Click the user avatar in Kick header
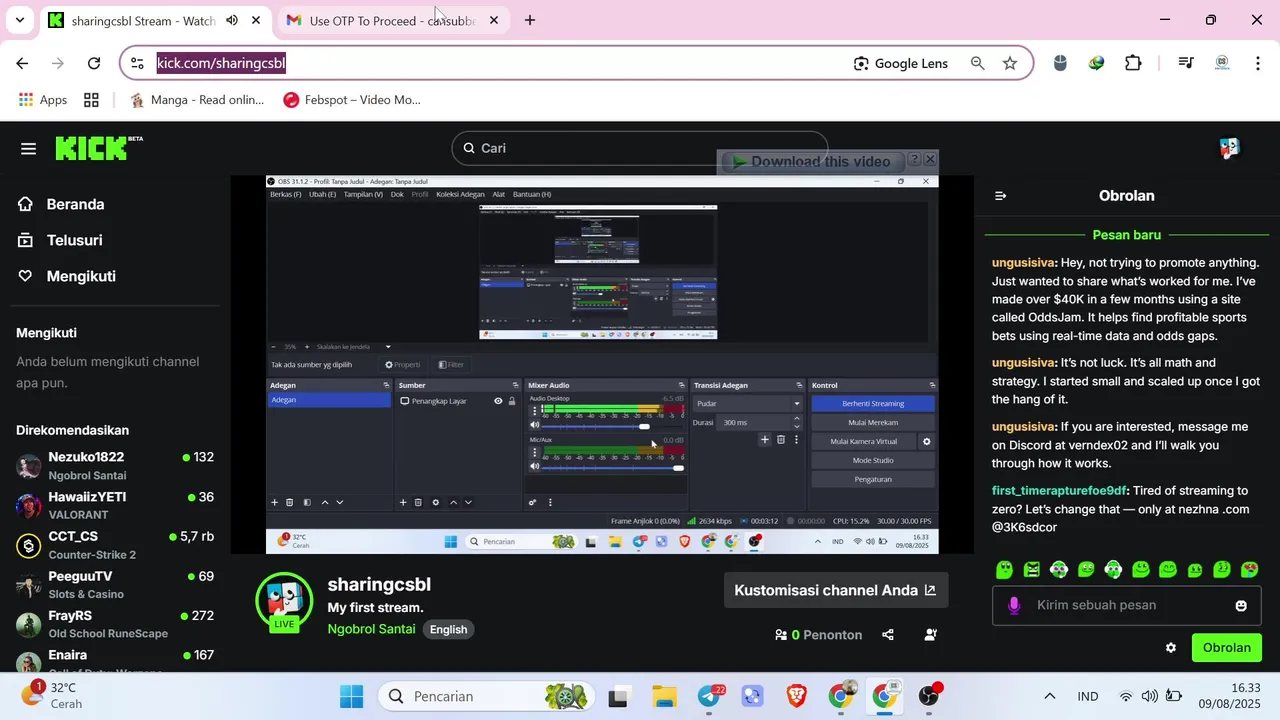This screenshot has height=720, width=1280. click(1230, 148)
